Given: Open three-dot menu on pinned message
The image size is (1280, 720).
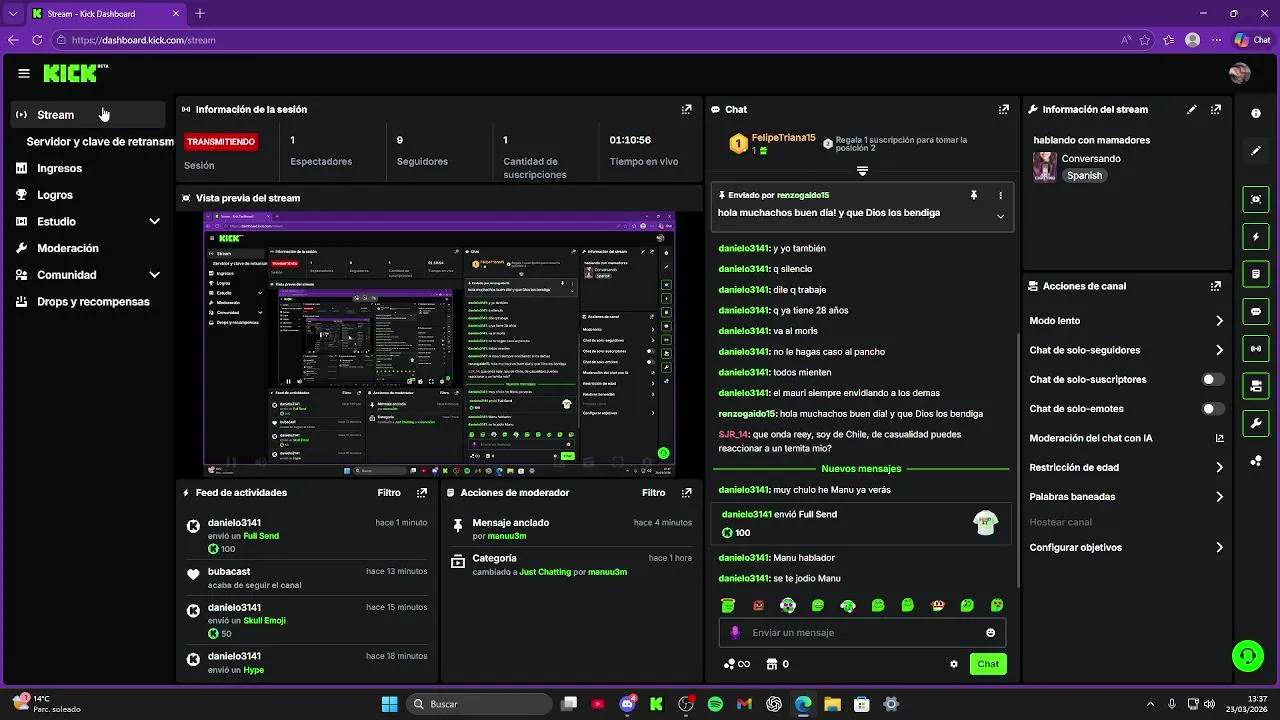Looking at the screenshot, I should coord(1000,195).
